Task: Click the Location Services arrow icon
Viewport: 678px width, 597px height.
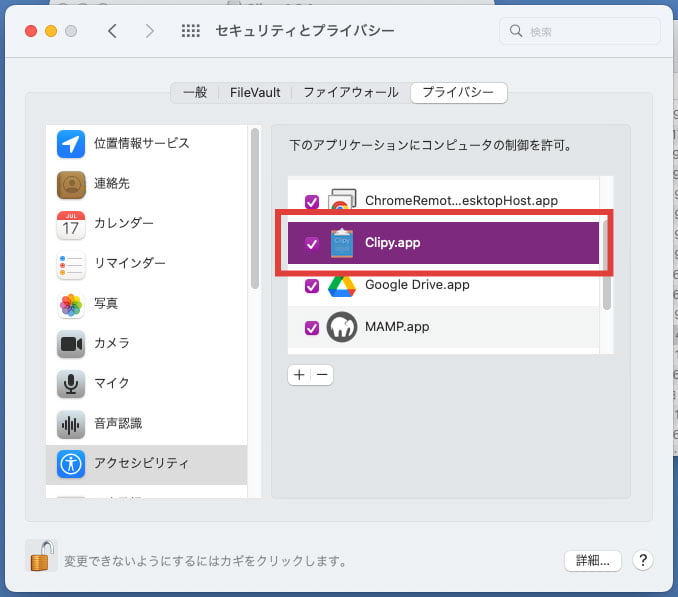Action: point(71,144)
